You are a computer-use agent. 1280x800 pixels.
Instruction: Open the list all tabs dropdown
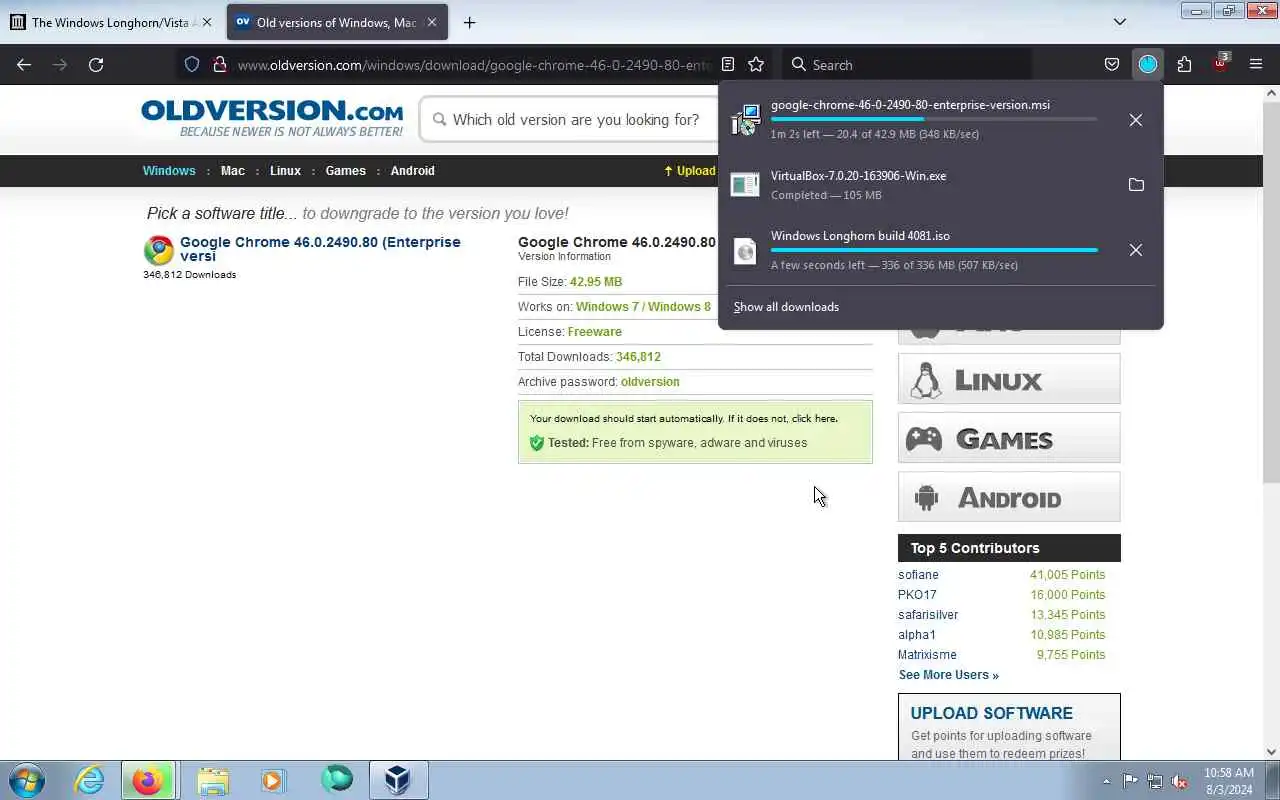pos(1120,22)
